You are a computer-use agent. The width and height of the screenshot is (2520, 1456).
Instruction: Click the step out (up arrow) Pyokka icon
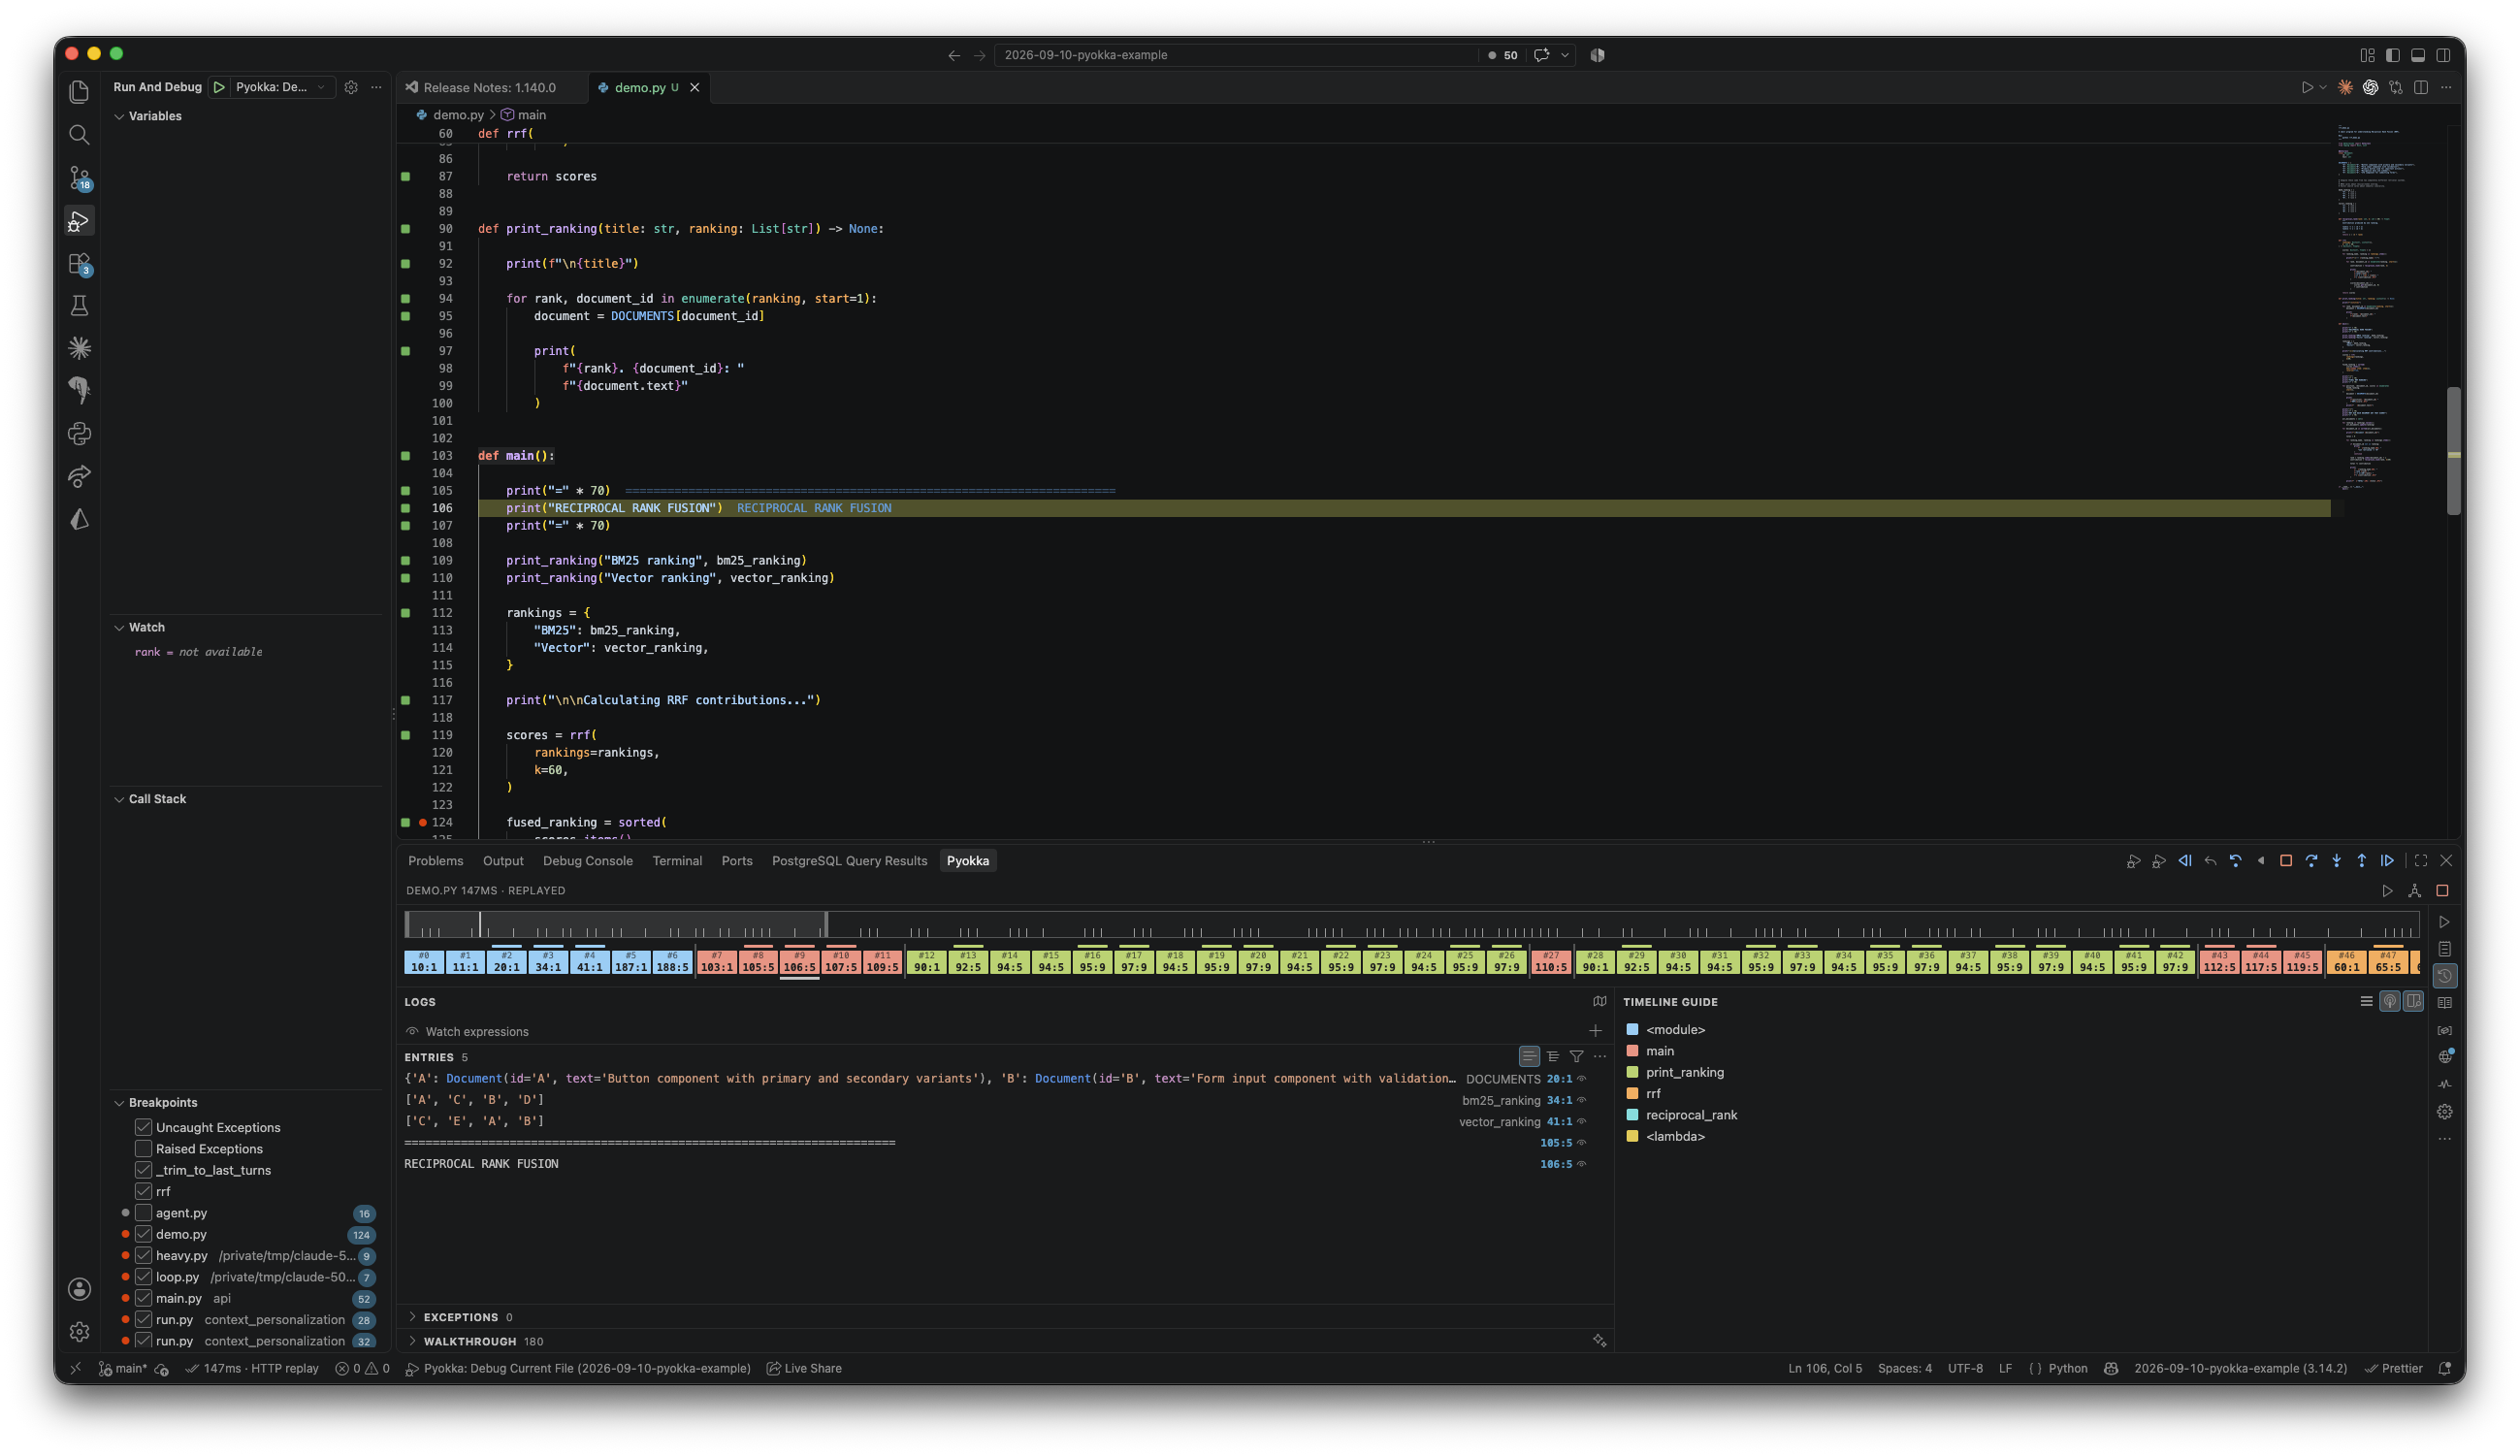pyautogui.click(x=2361, y=861)
